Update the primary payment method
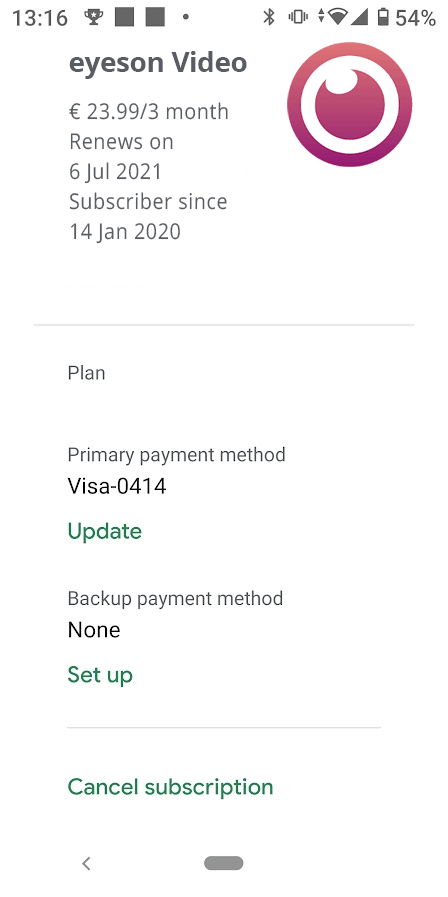Viewport: 448px width, 897px height. (x=105, y=531)
